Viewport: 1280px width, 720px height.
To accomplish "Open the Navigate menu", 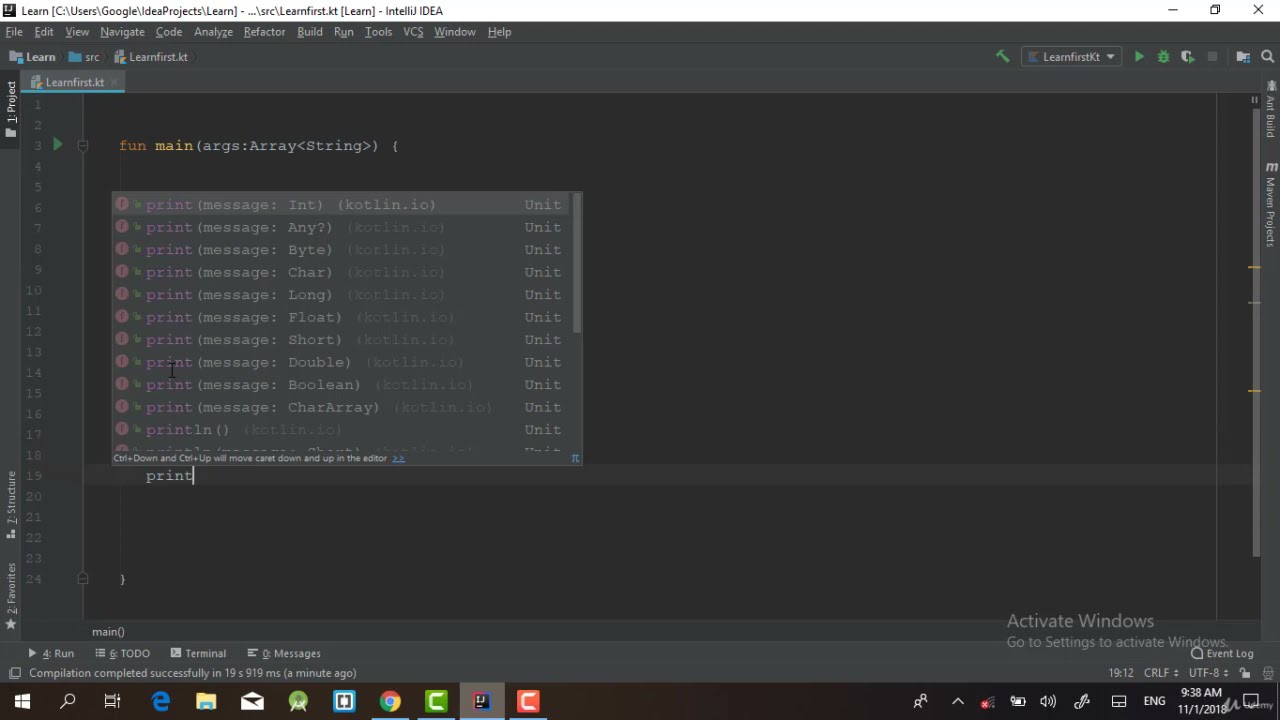I will click(x=122, y=32).
